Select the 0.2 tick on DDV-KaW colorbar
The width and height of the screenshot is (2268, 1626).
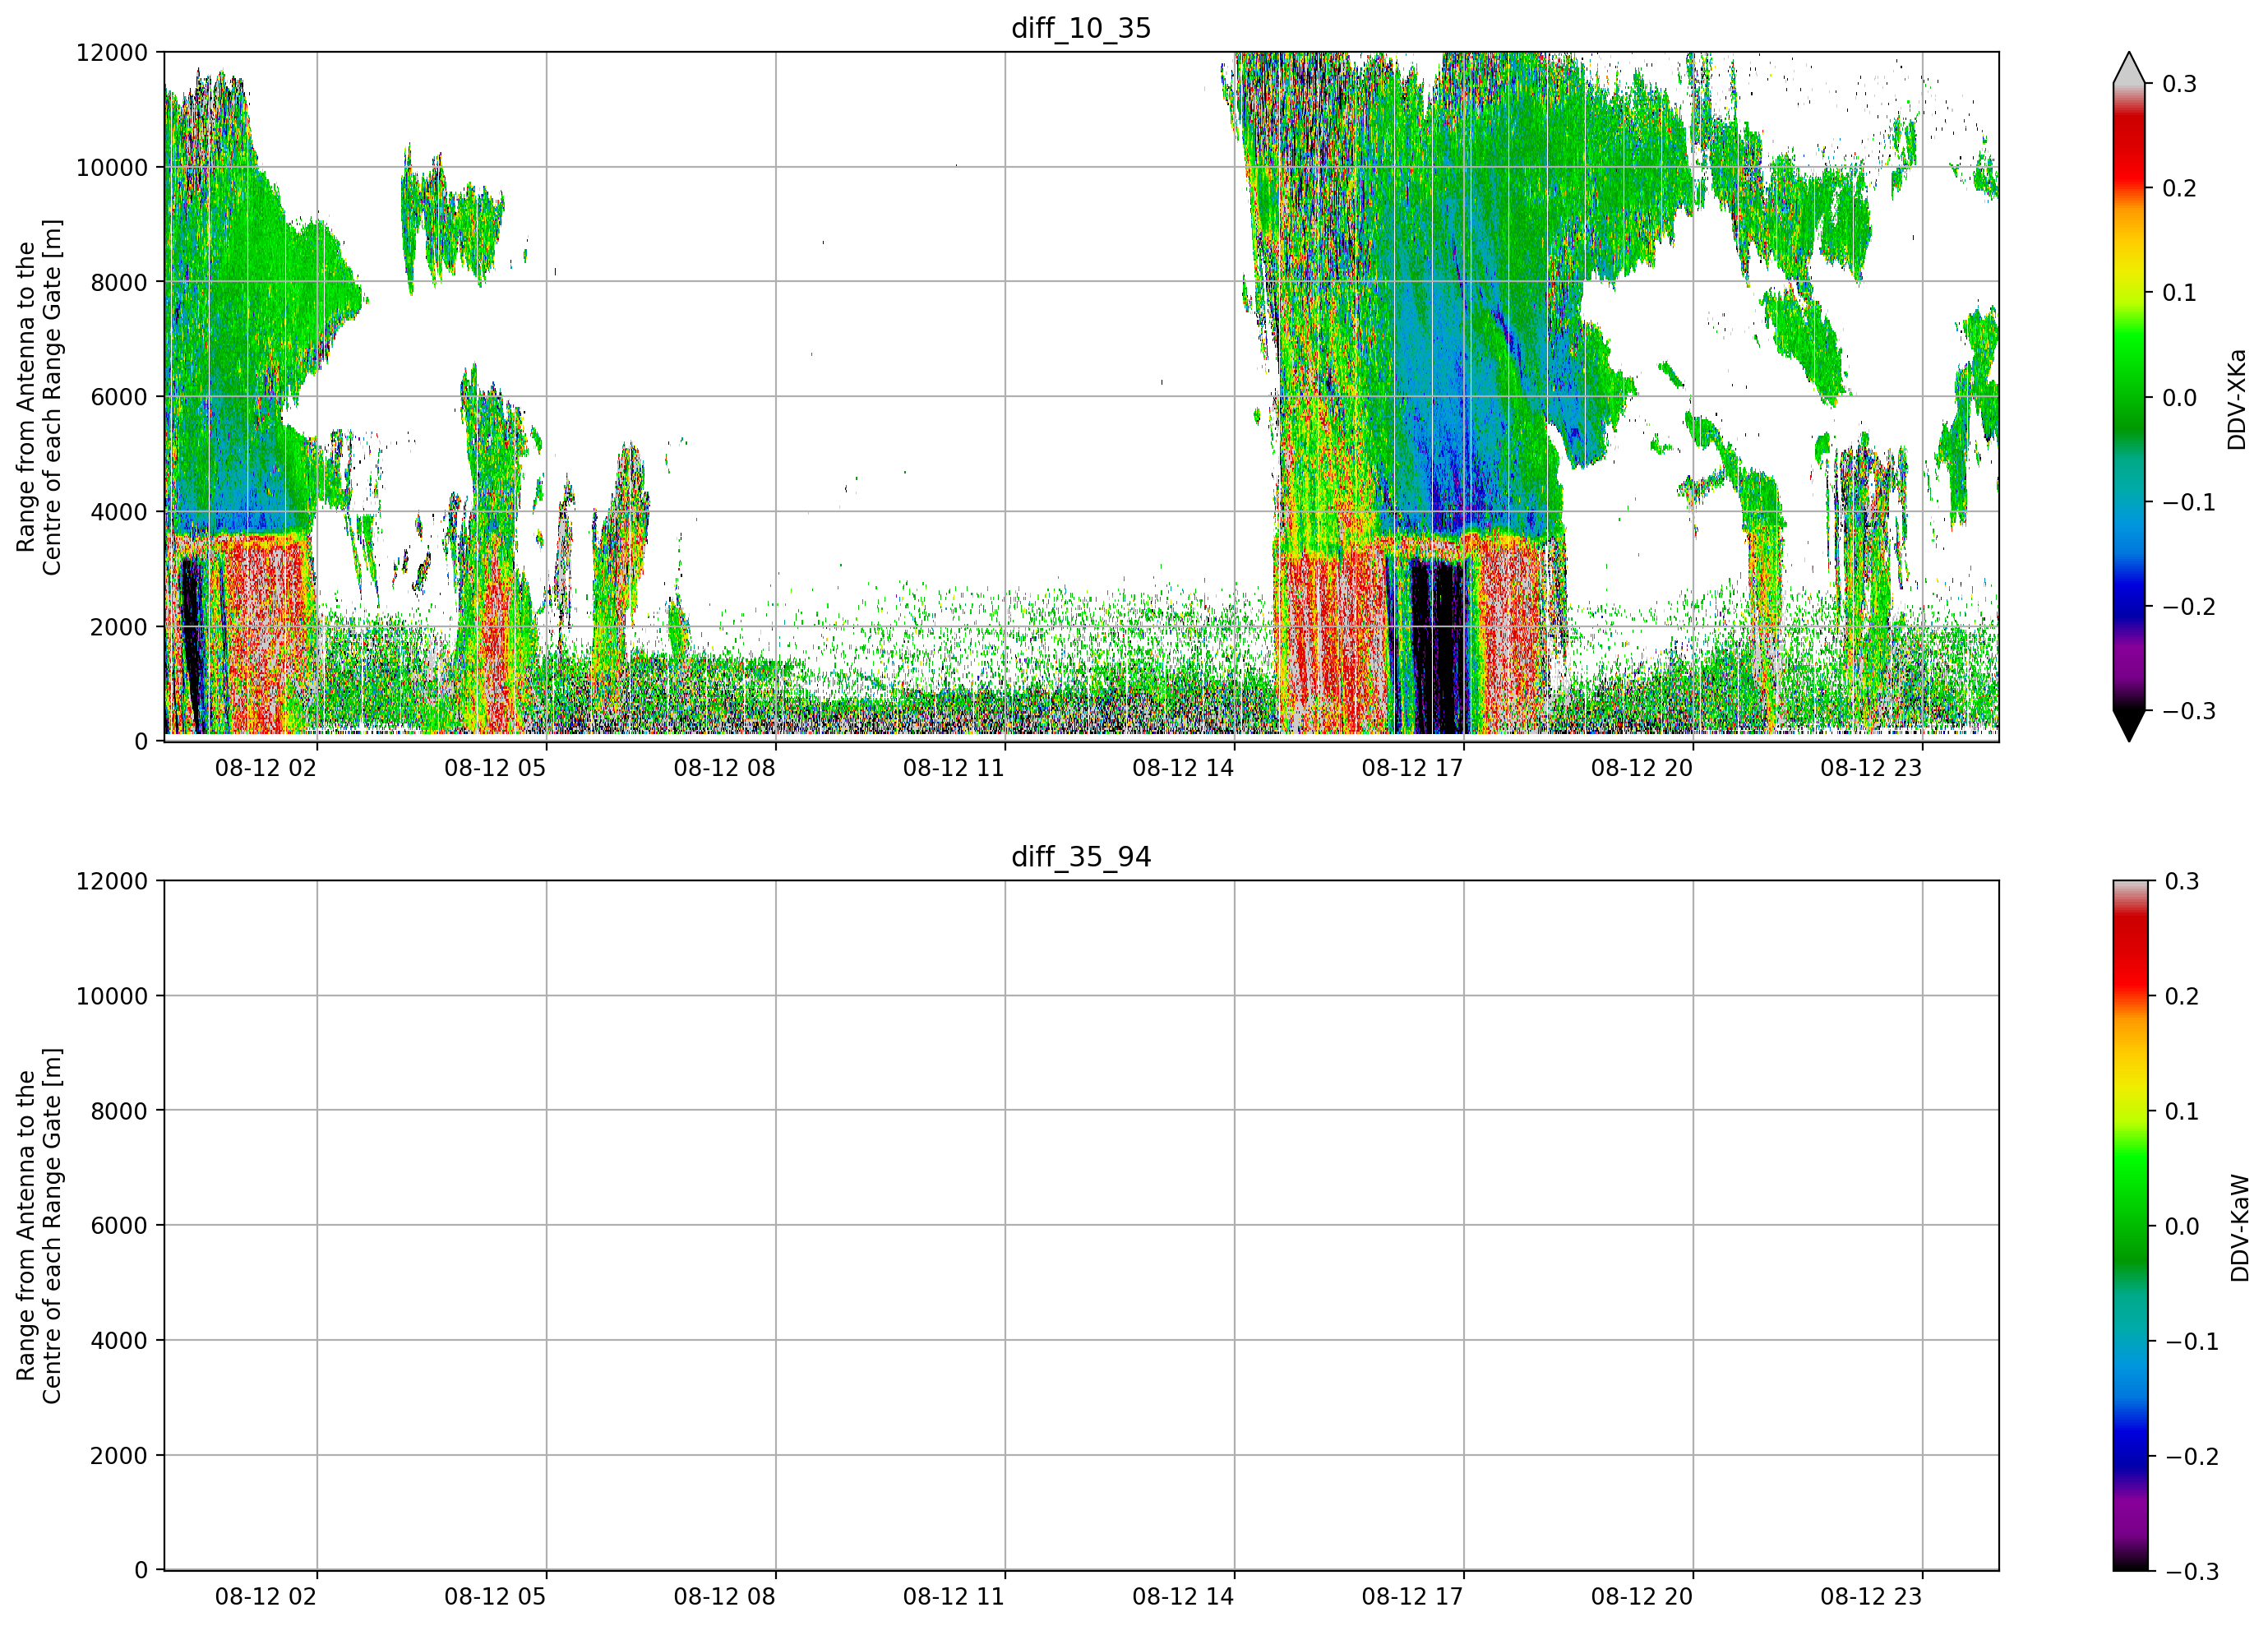pyautogui.click(x=2181, y=996)
